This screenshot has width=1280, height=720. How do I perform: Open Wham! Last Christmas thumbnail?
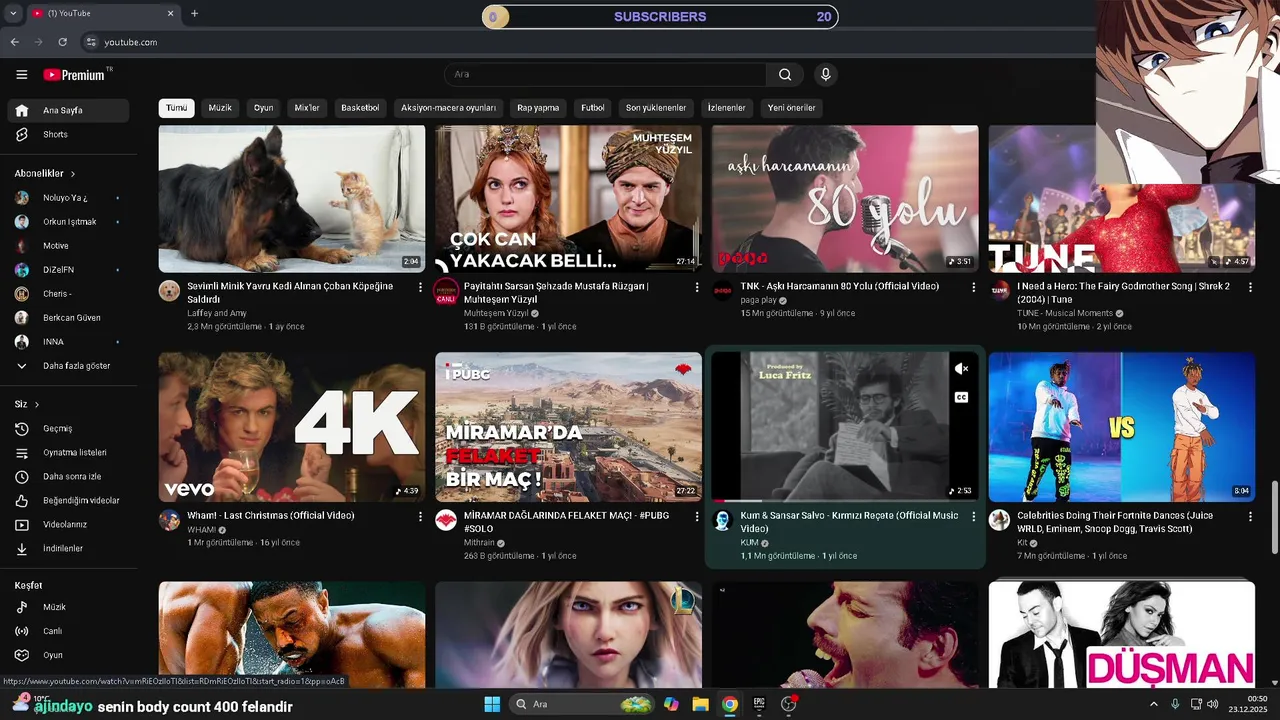click(292, 427)
